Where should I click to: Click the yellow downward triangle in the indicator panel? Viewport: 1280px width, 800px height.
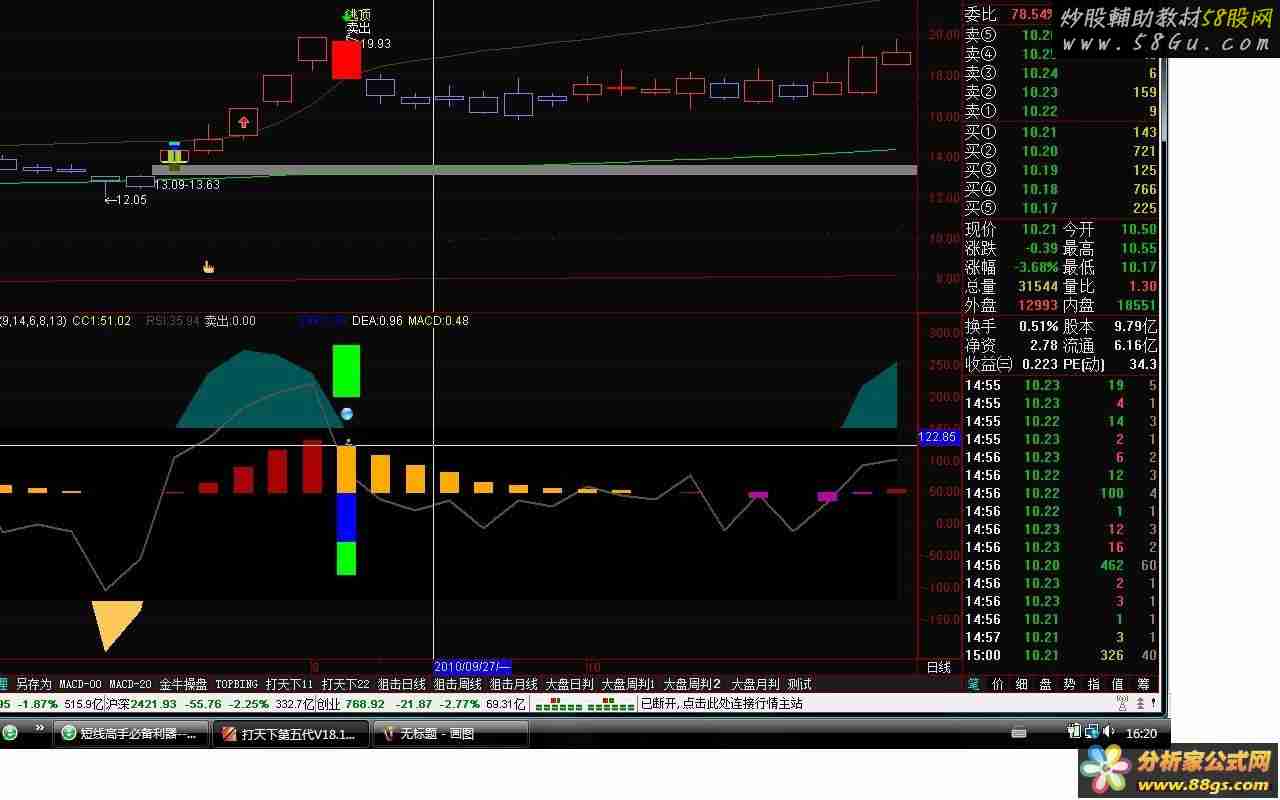(117, 626)
